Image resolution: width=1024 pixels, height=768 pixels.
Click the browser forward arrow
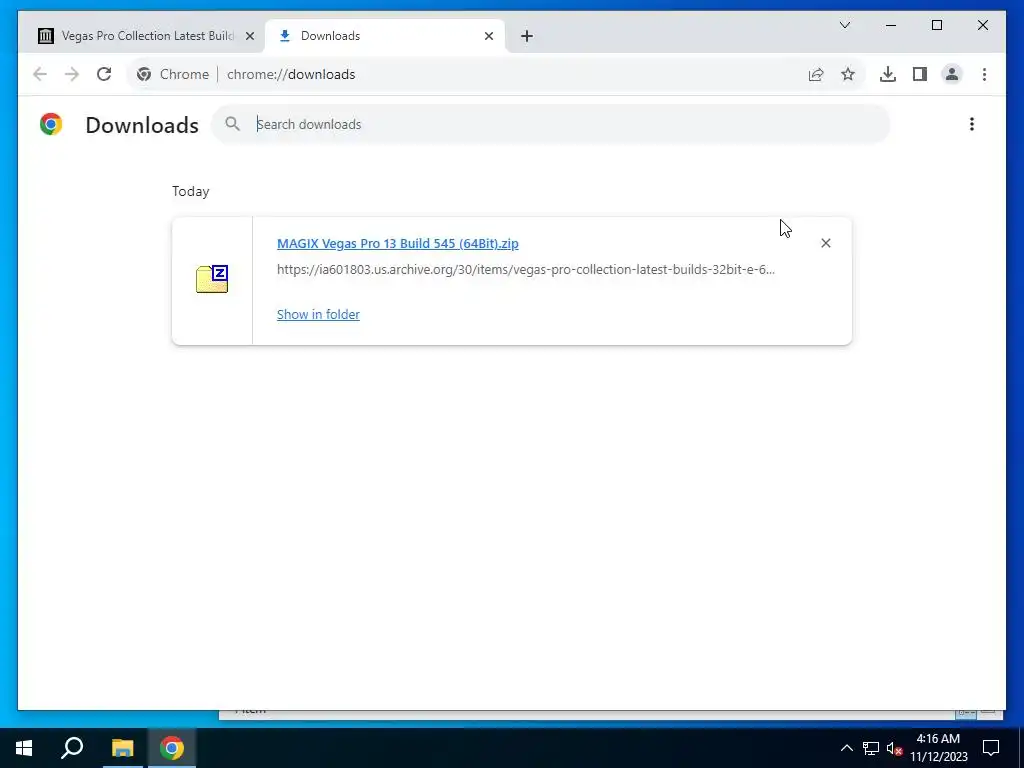(72, 74)
